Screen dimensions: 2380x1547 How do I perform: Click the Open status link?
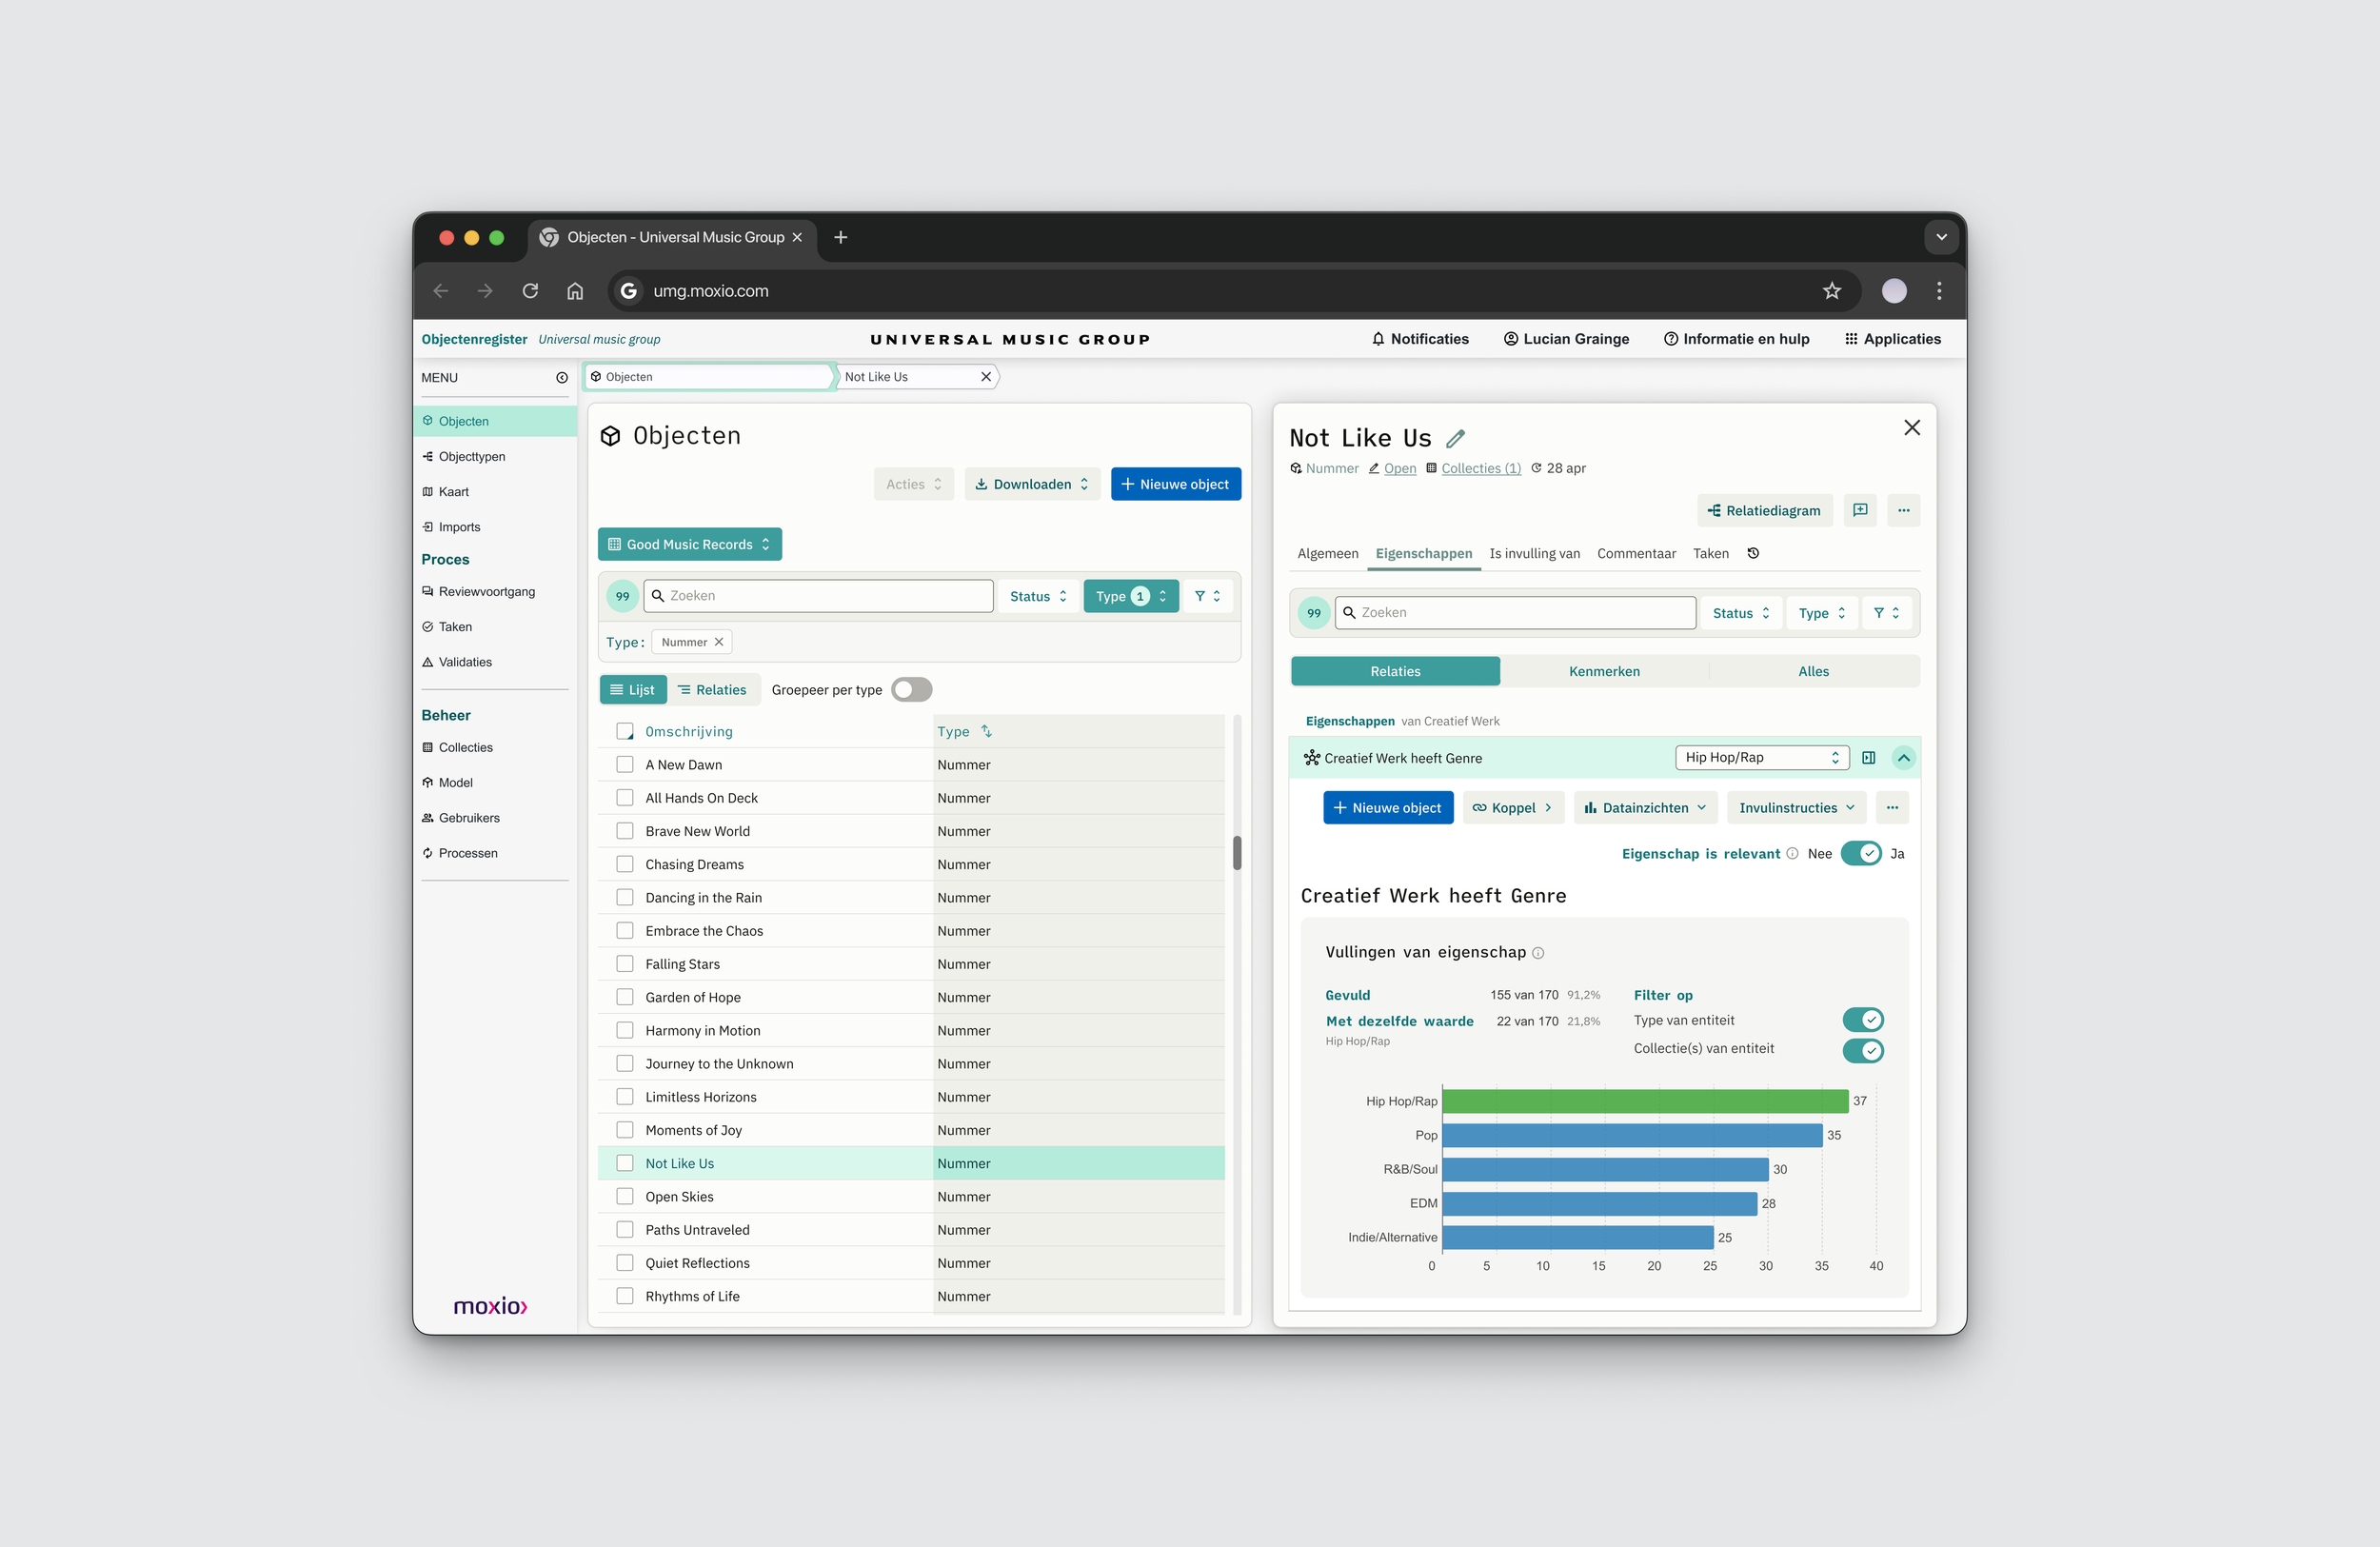coord(1399,468)
